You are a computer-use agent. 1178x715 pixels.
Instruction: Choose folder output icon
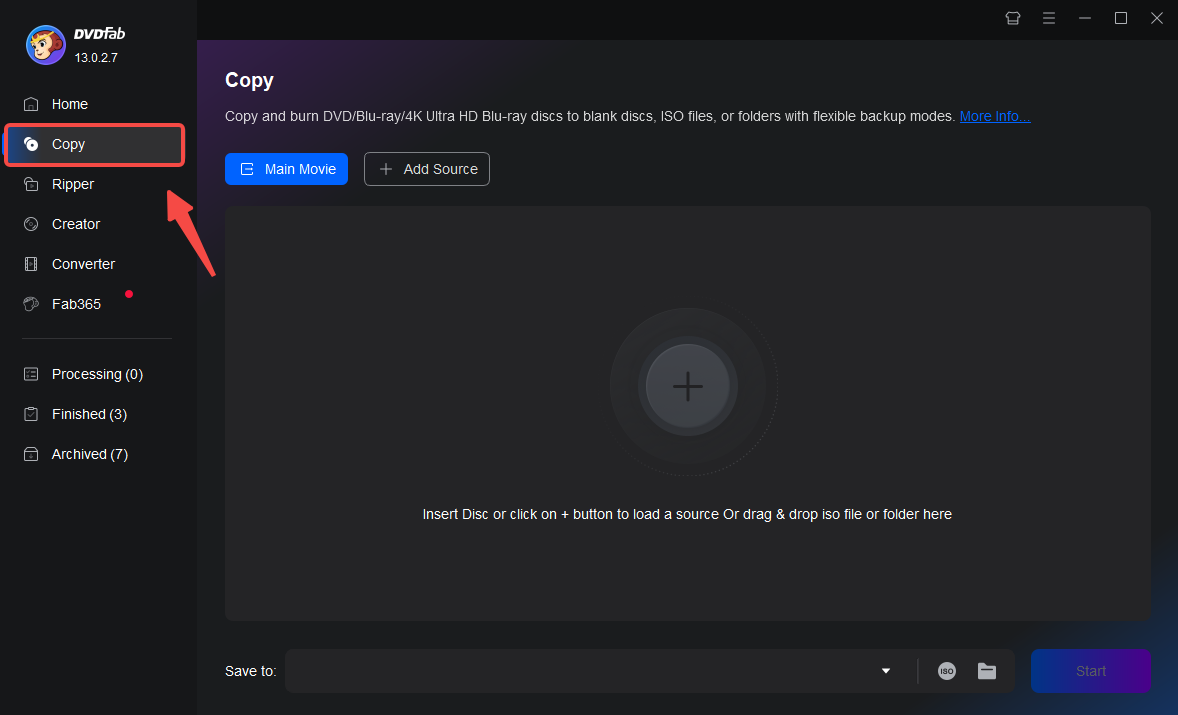[x=986, y=671]
